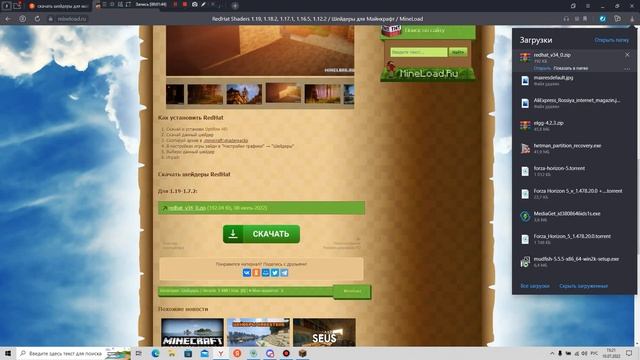This screenshot has height=360, width=640.
Task: Open the SEUS related news thumbnail
Action: pos(324,333)
